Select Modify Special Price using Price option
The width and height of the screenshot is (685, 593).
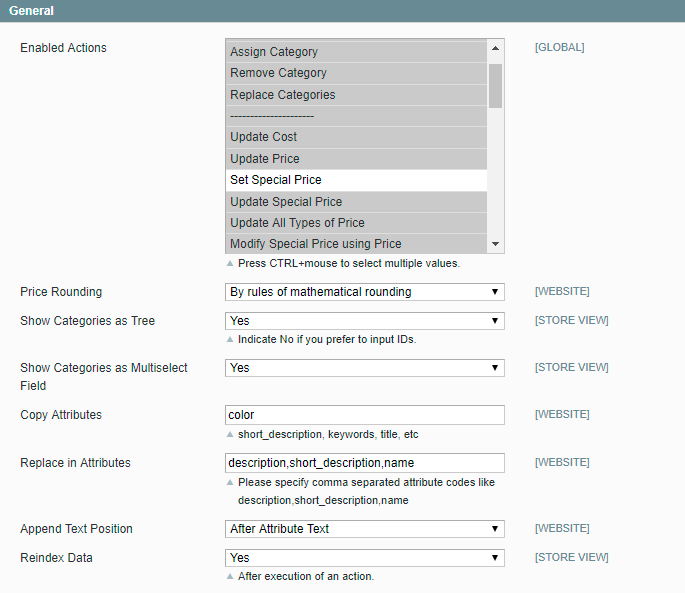tap(356, 244)
